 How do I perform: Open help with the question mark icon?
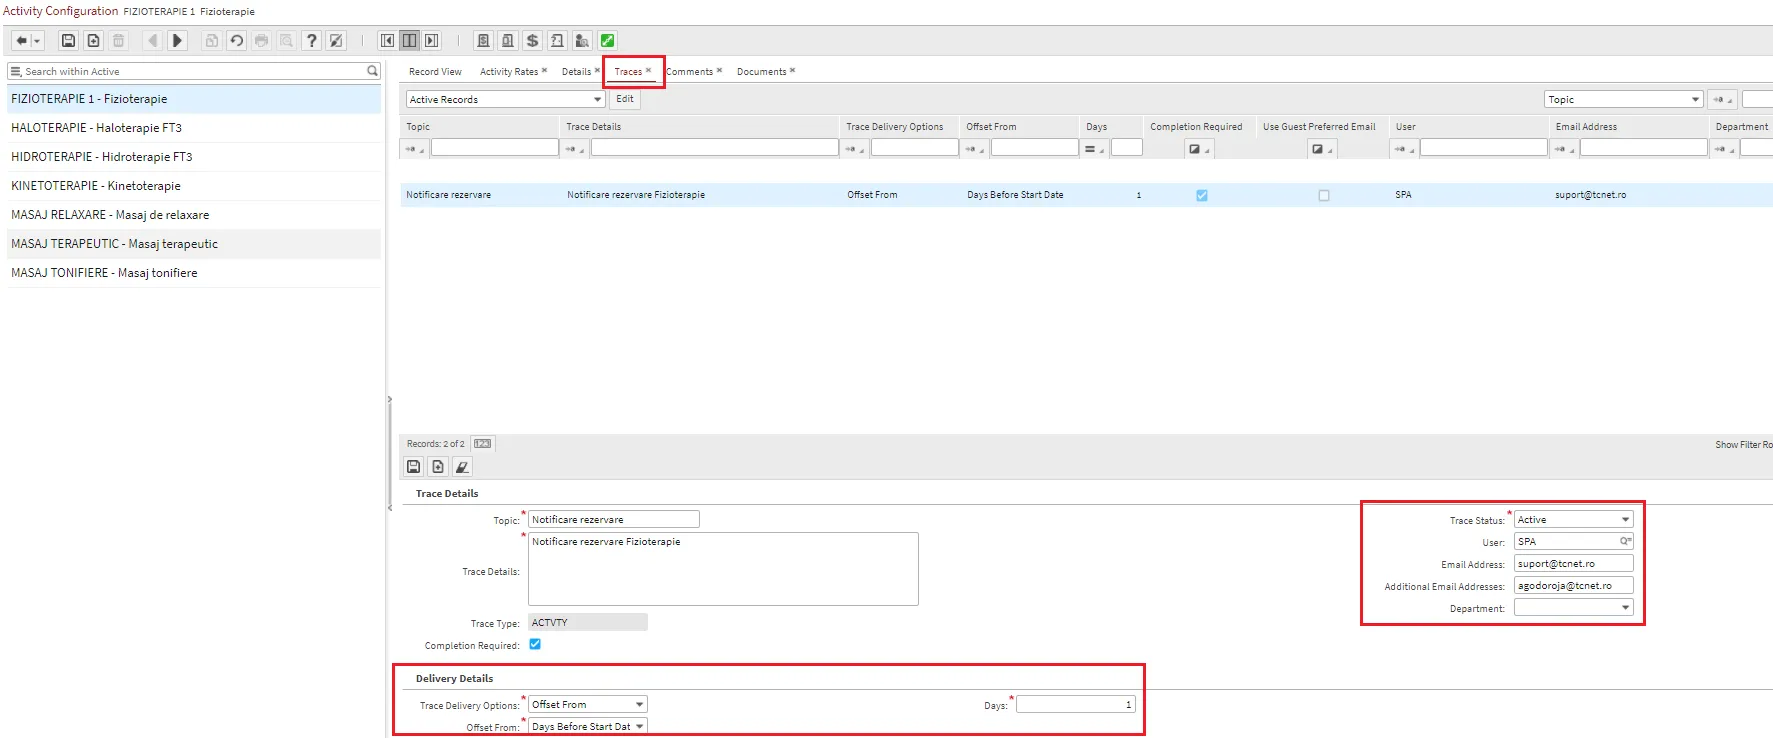311,41
